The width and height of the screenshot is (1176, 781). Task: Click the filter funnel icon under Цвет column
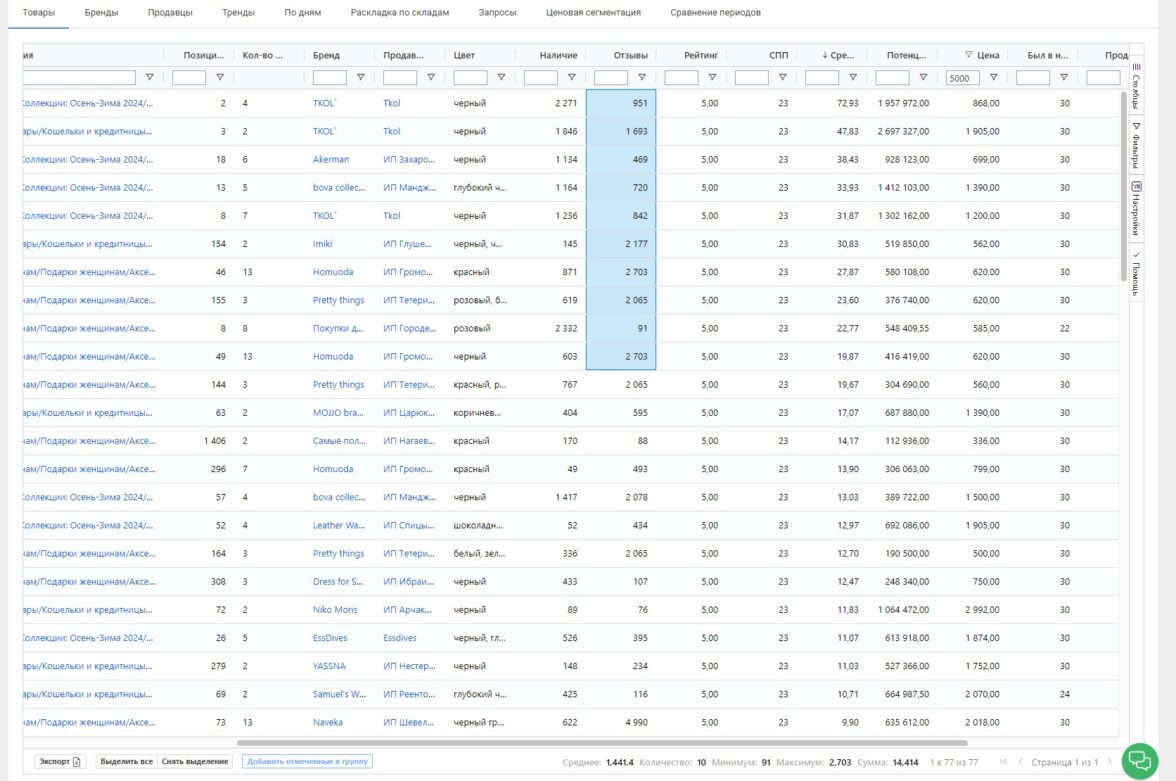tap(501, 77)
